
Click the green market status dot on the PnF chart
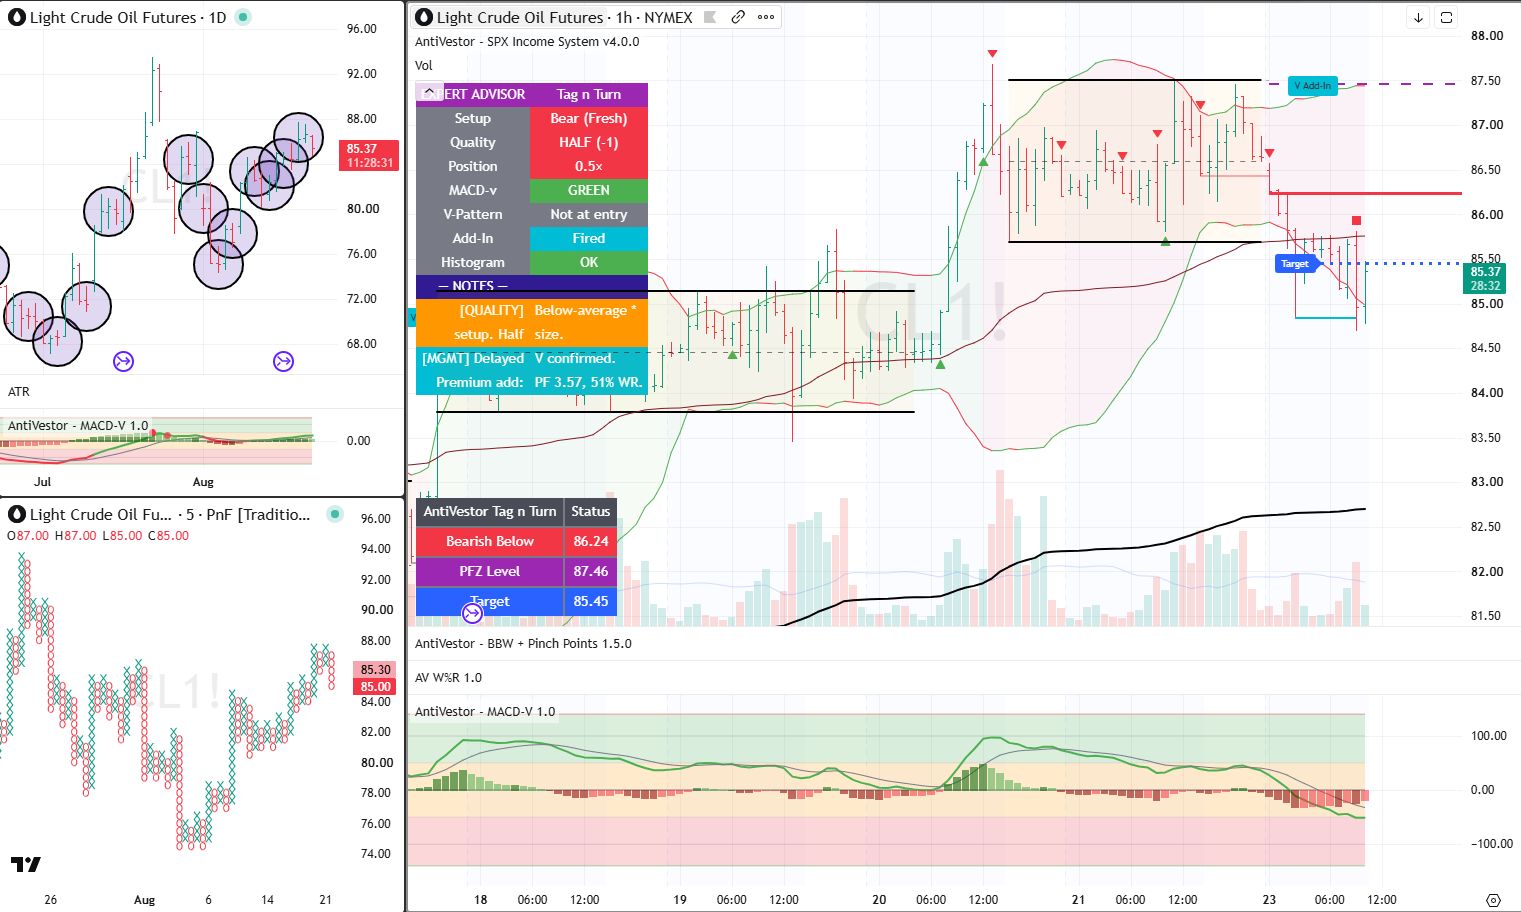coord(335,514)
